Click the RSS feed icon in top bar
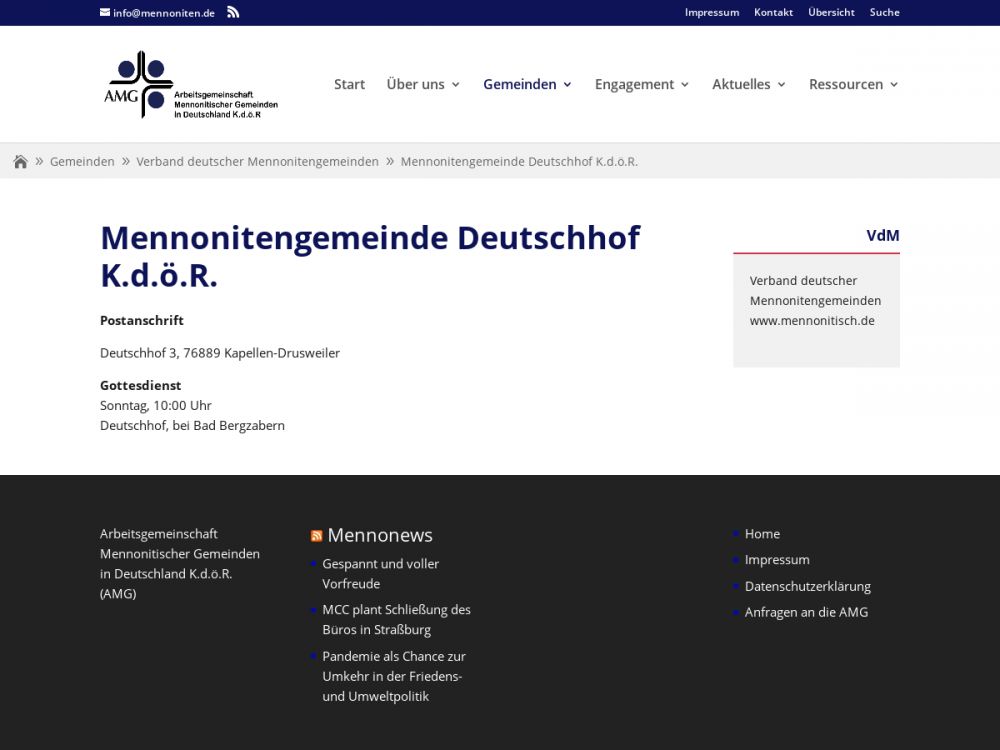1000x750 pixels. coord(233,12)
